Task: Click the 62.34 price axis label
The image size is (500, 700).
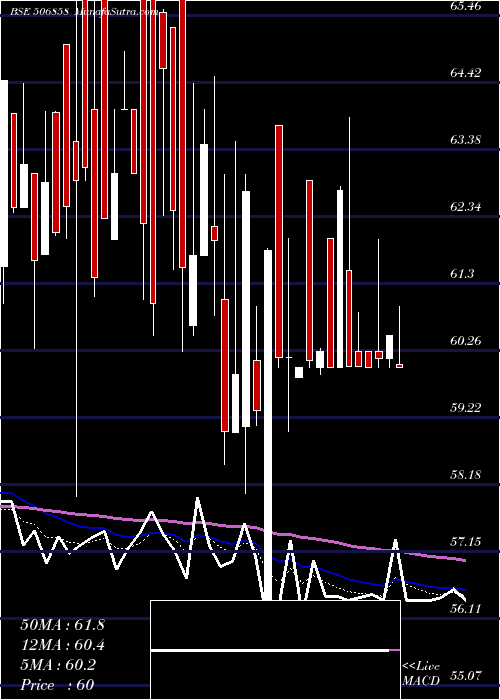Action: point(466,207)
